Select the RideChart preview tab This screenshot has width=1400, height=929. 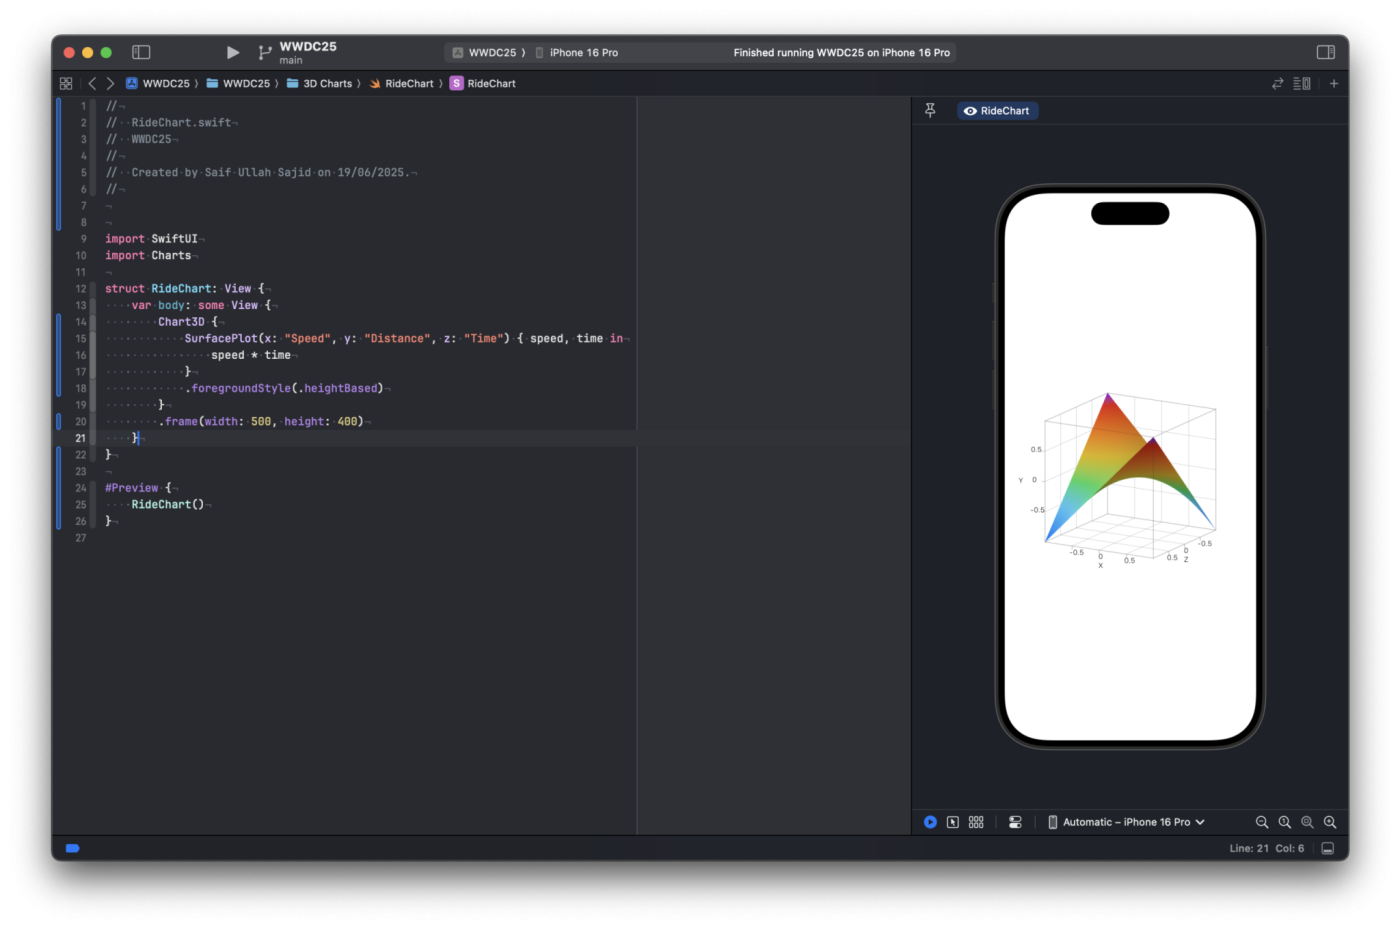tap(997, 111)
